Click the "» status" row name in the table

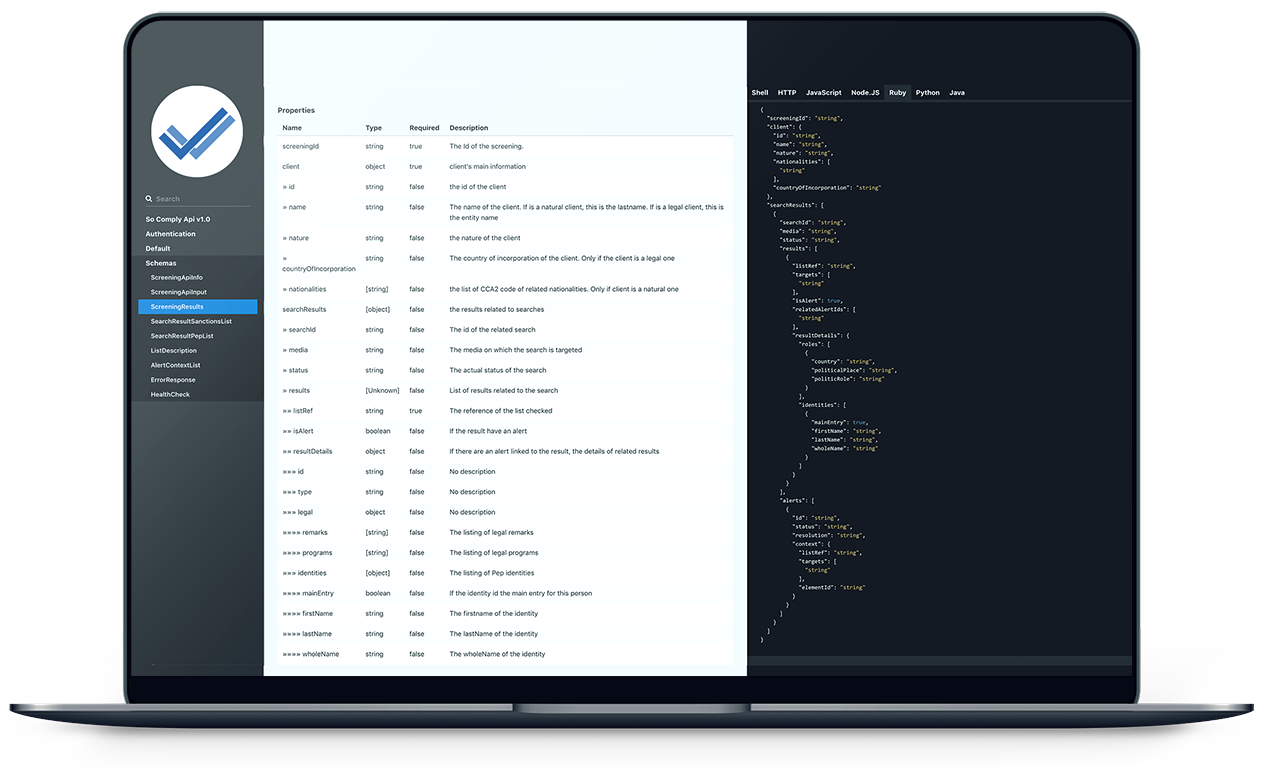pyautogui.click(x=295, y=370)
